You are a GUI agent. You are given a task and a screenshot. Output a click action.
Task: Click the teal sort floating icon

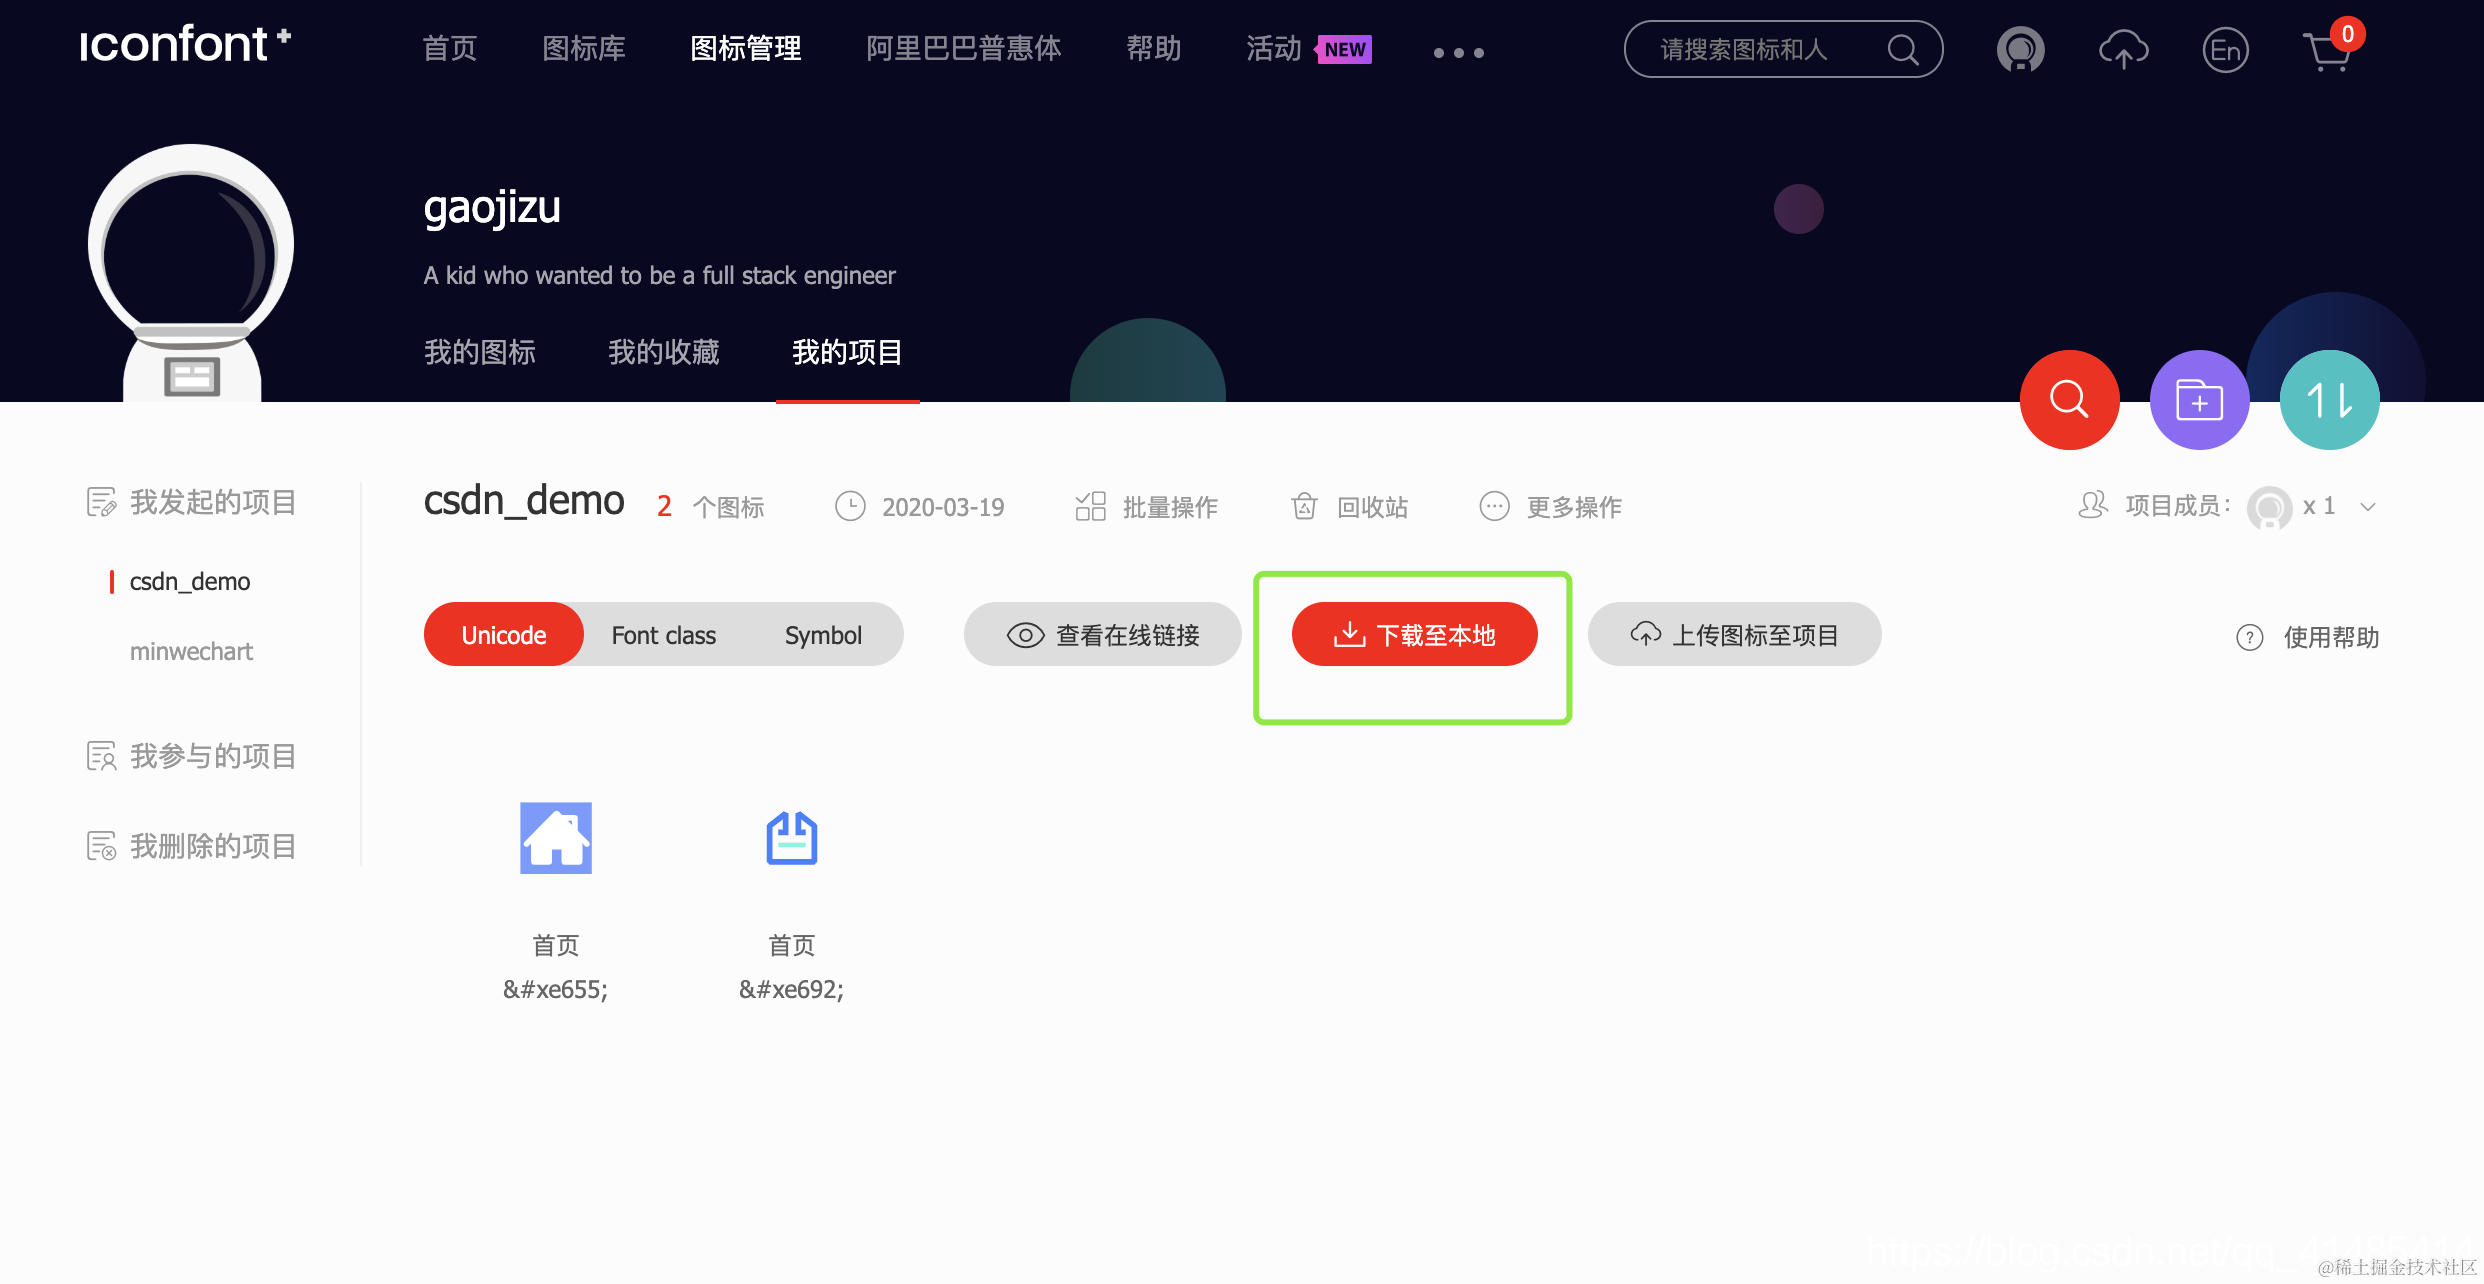tap(2329, 399)
